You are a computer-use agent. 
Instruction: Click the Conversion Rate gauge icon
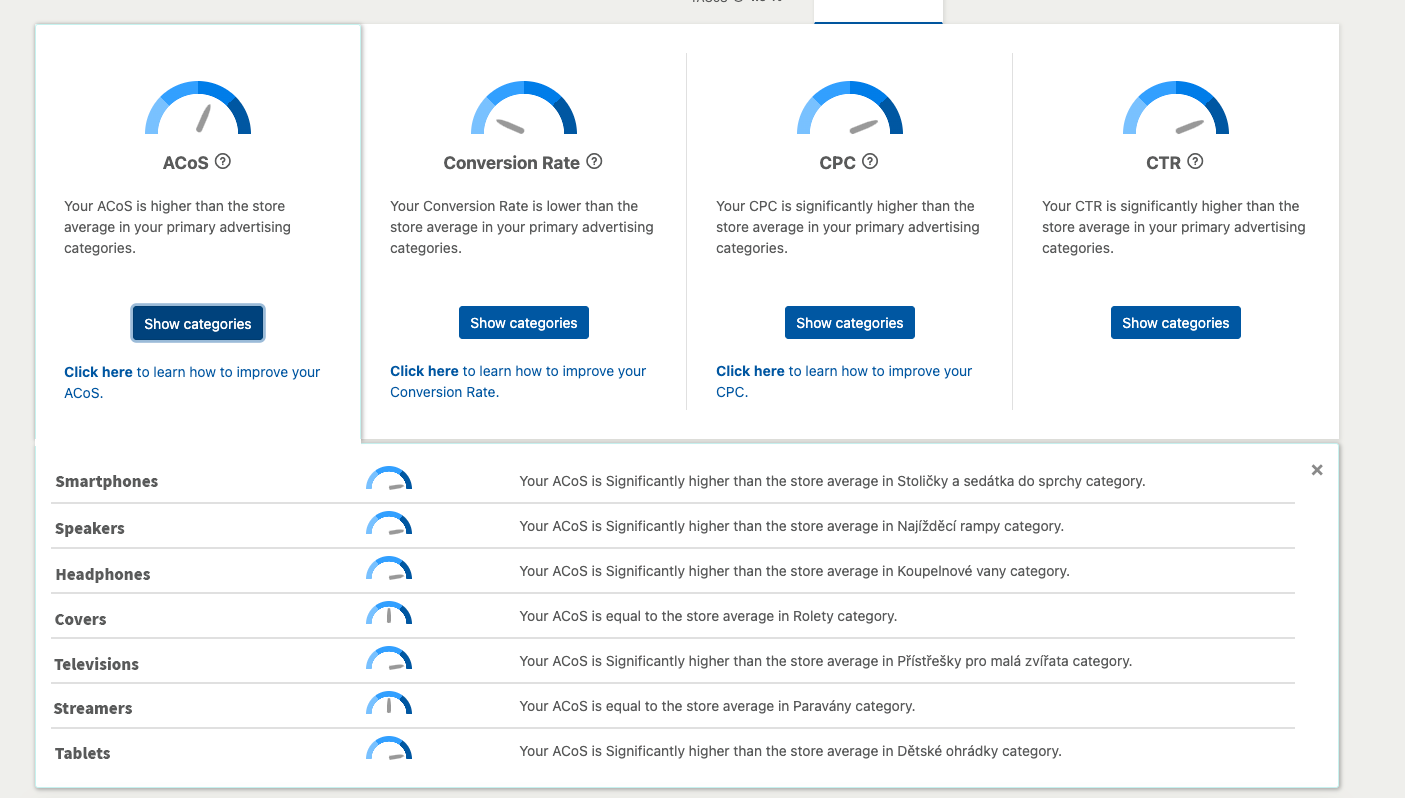(x=524, y=108)
